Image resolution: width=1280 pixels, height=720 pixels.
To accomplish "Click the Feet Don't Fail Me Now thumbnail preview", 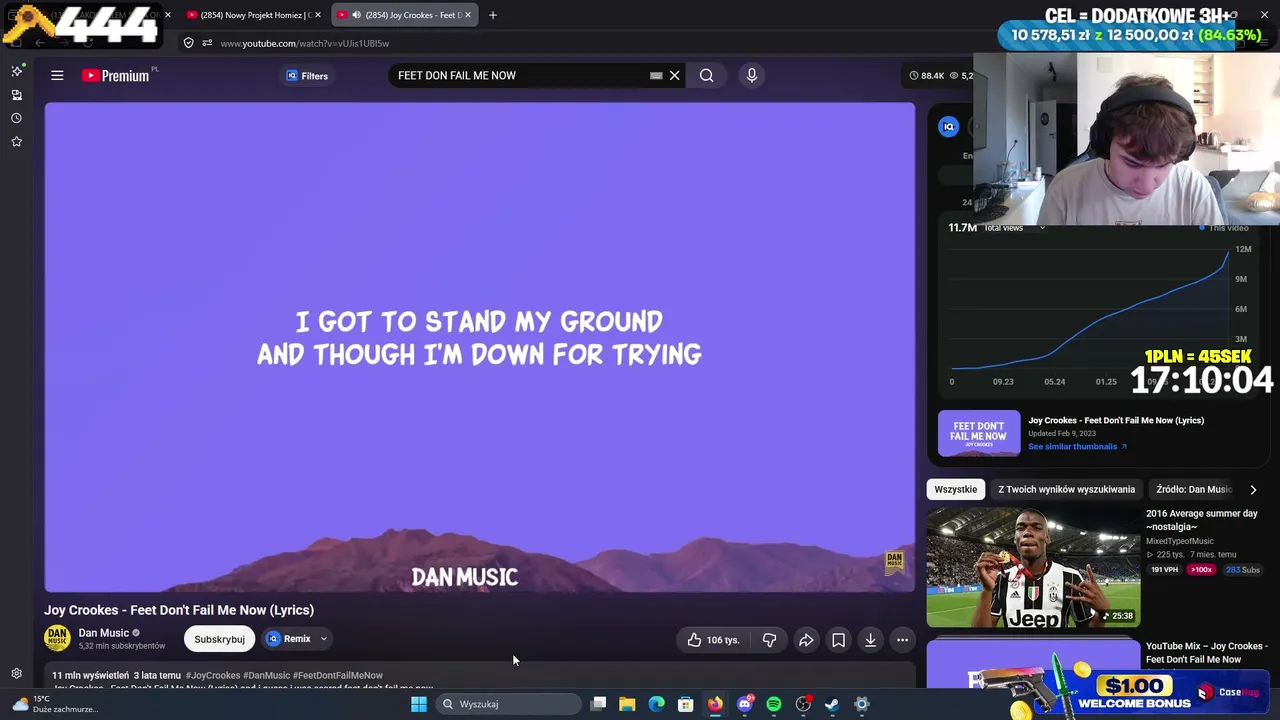I will [979, 432].
